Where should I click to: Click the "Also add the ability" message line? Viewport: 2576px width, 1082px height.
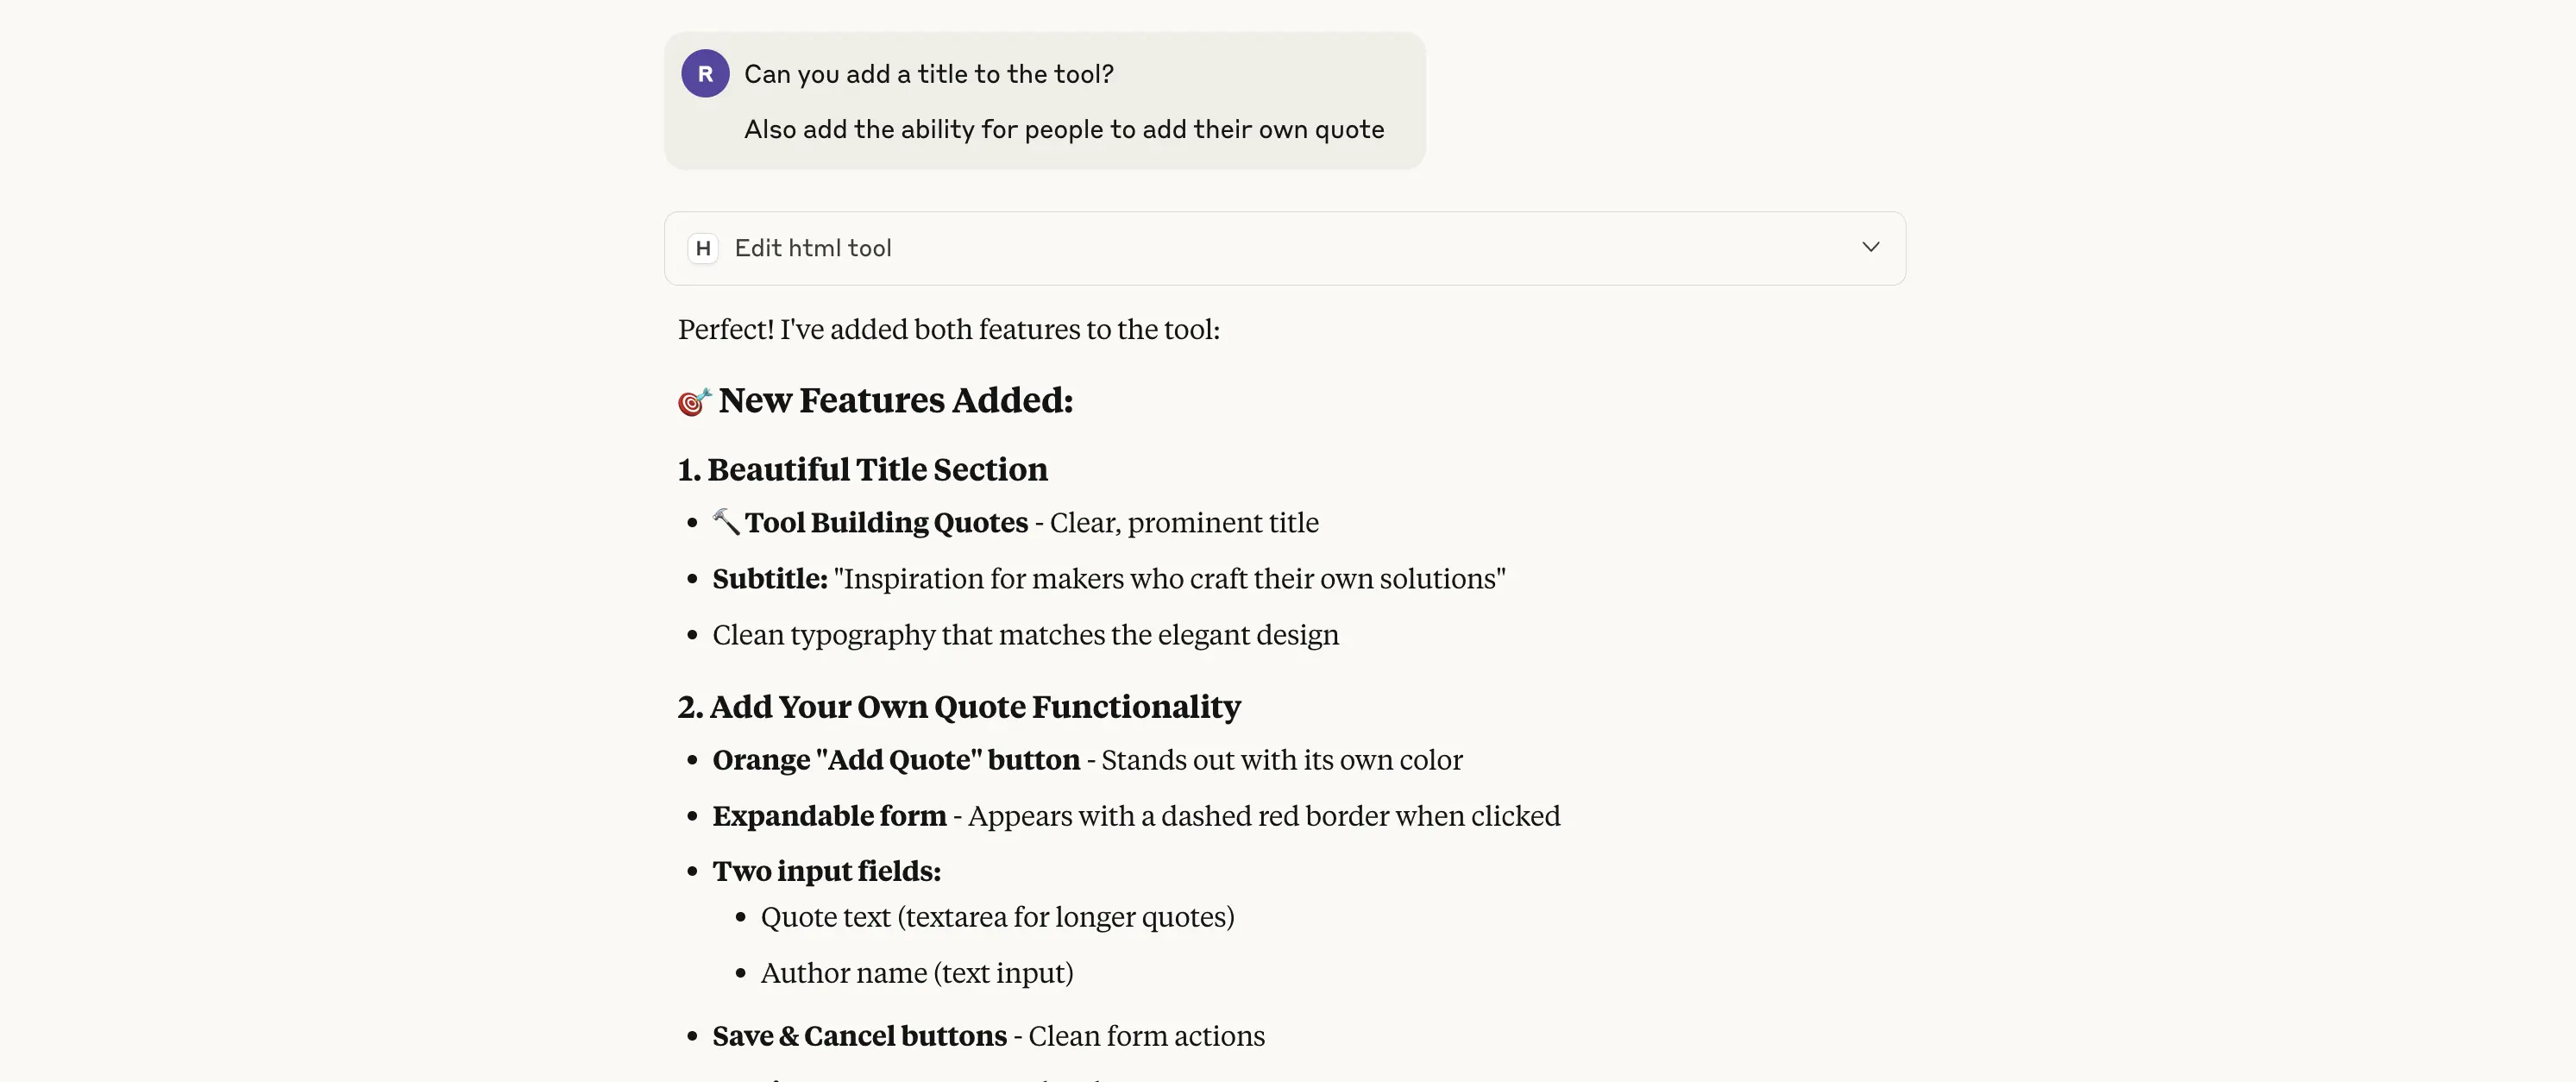[x=1063, y=130]
